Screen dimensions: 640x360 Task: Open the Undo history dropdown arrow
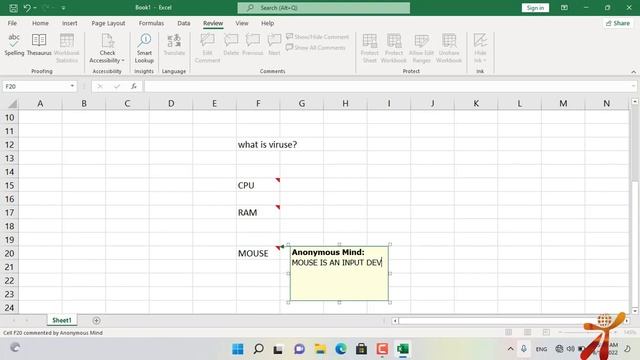point(35,8)
